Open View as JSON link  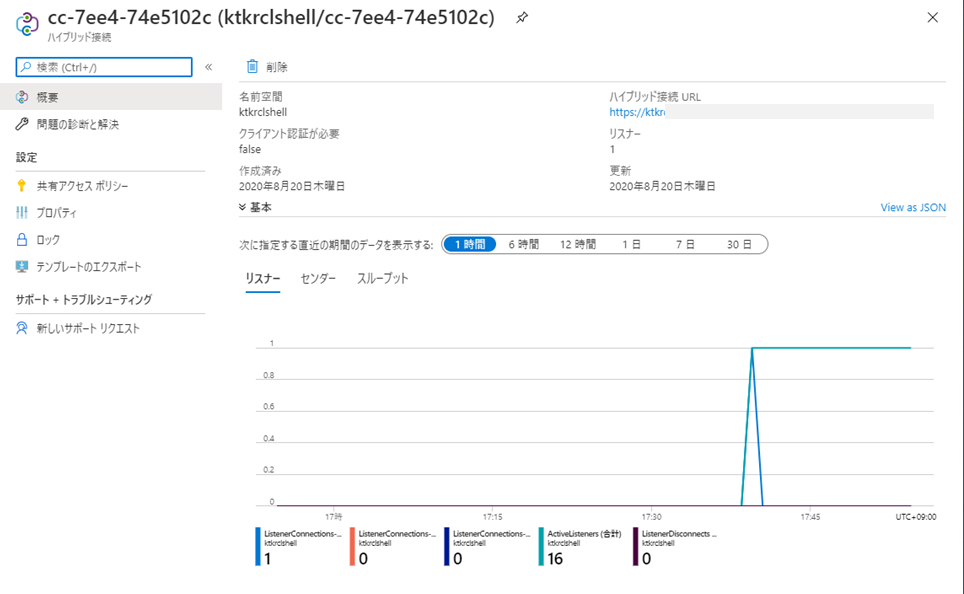pos(913,207)
